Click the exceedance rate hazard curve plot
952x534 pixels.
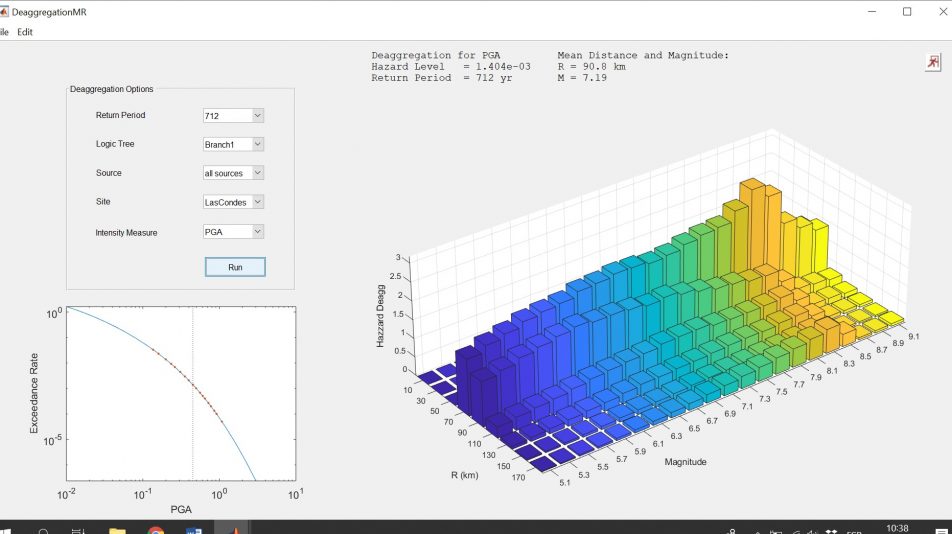(x=181, y=394)
